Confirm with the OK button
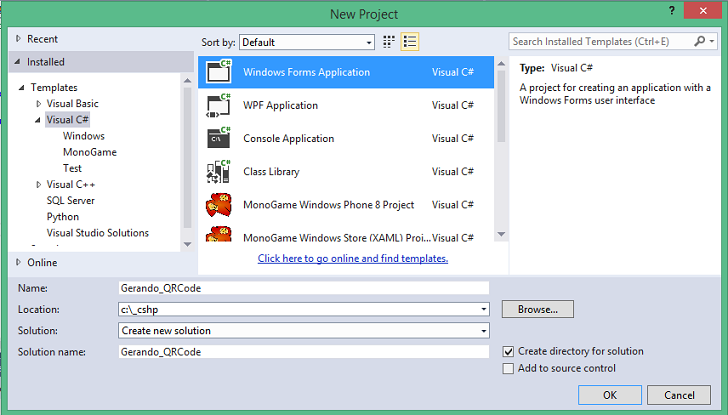 click(610, 395)
